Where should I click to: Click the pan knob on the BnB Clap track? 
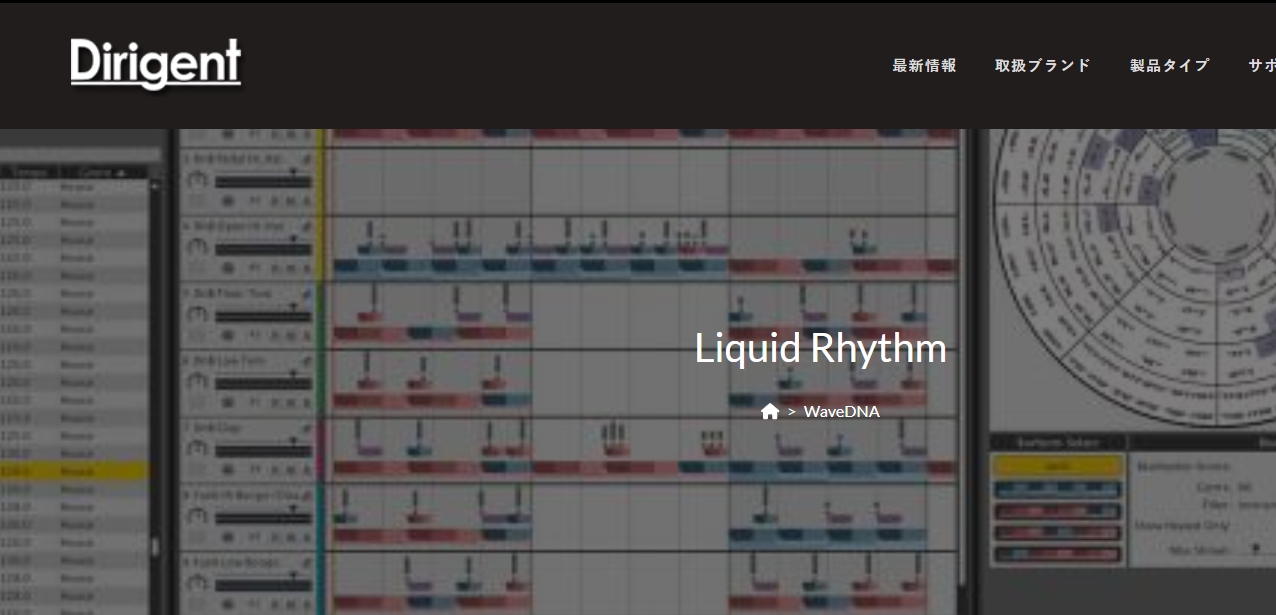pos(197,450)
